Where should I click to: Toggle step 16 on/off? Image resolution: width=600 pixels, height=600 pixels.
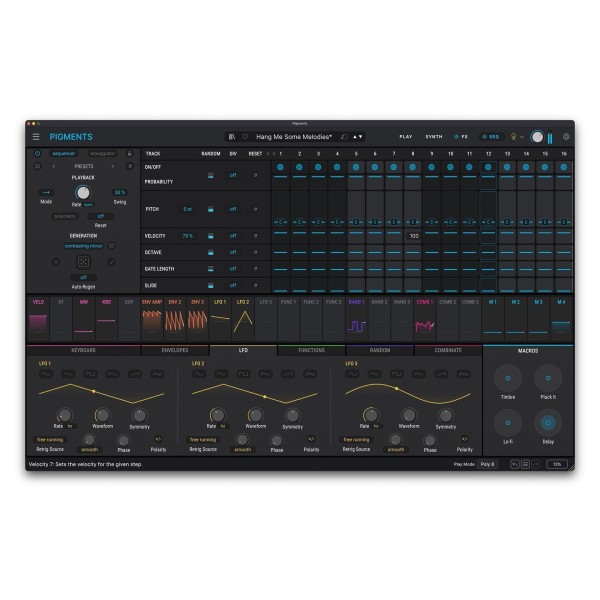click(564, 167)
